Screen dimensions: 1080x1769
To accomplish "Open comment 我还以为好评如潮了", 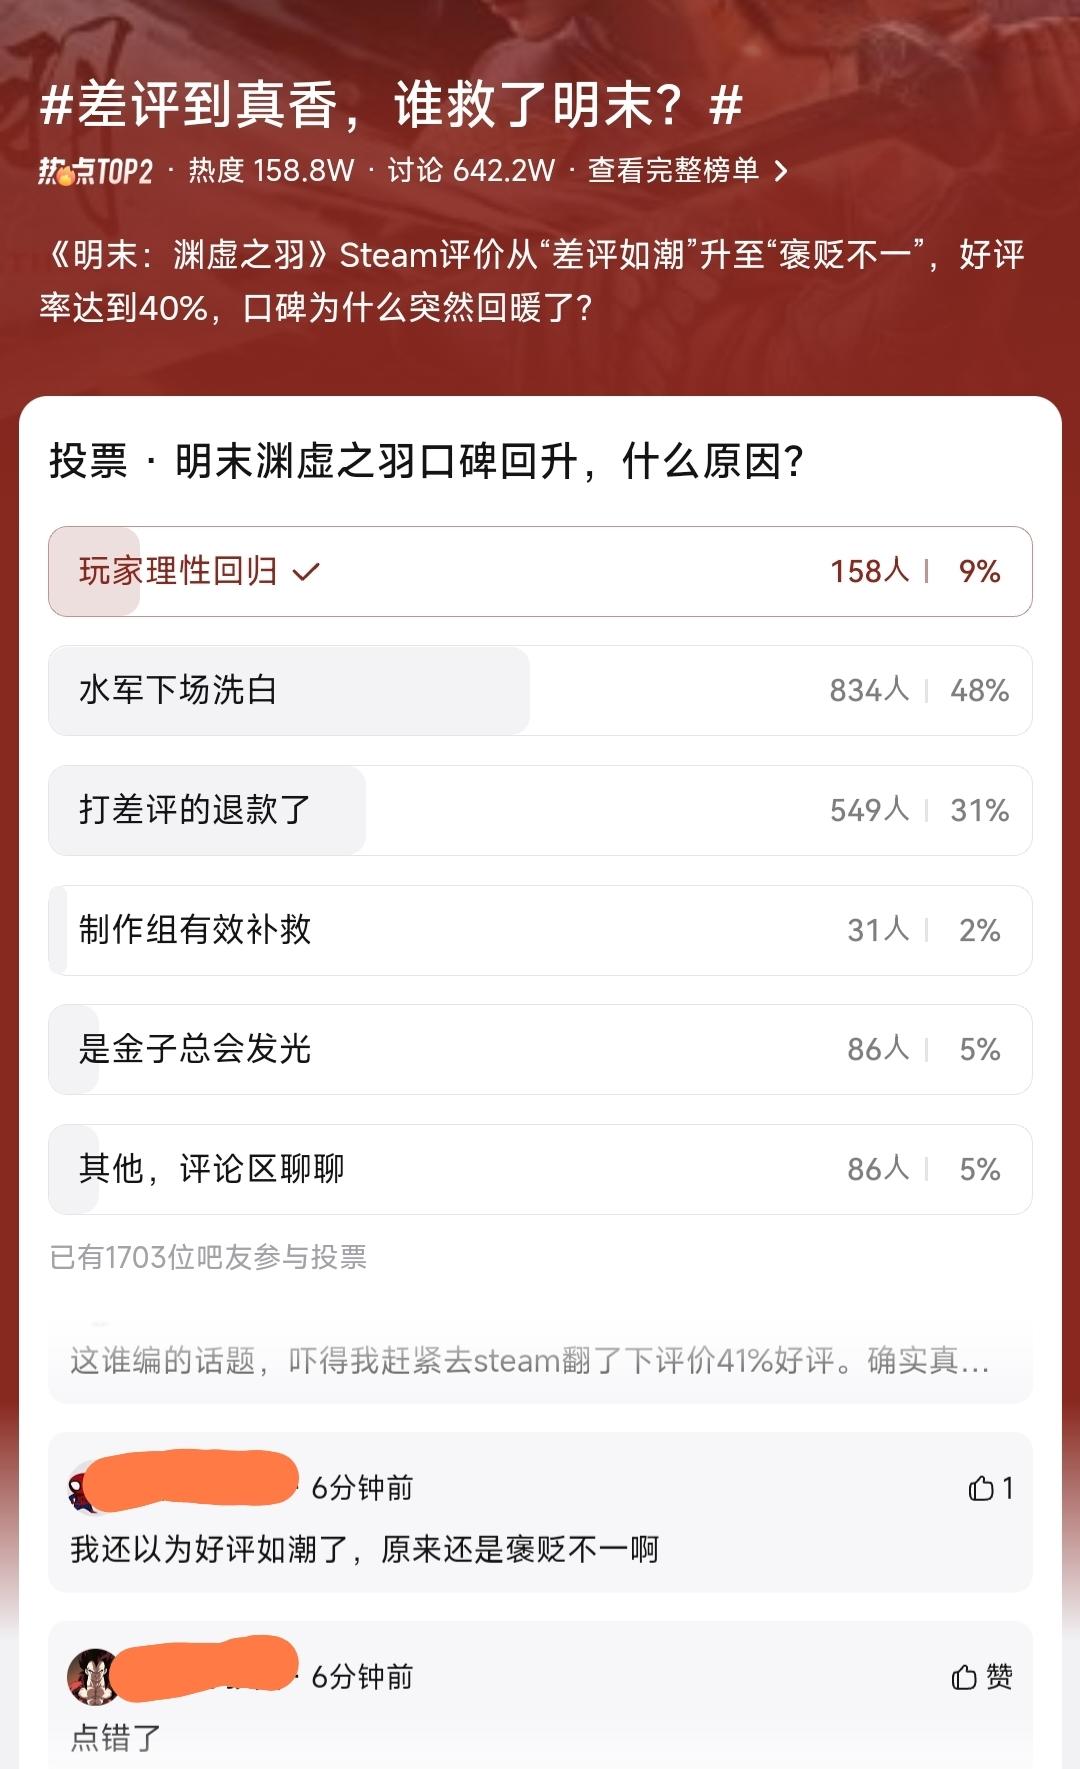I will pyautogui.click(x=365, y=1550).
